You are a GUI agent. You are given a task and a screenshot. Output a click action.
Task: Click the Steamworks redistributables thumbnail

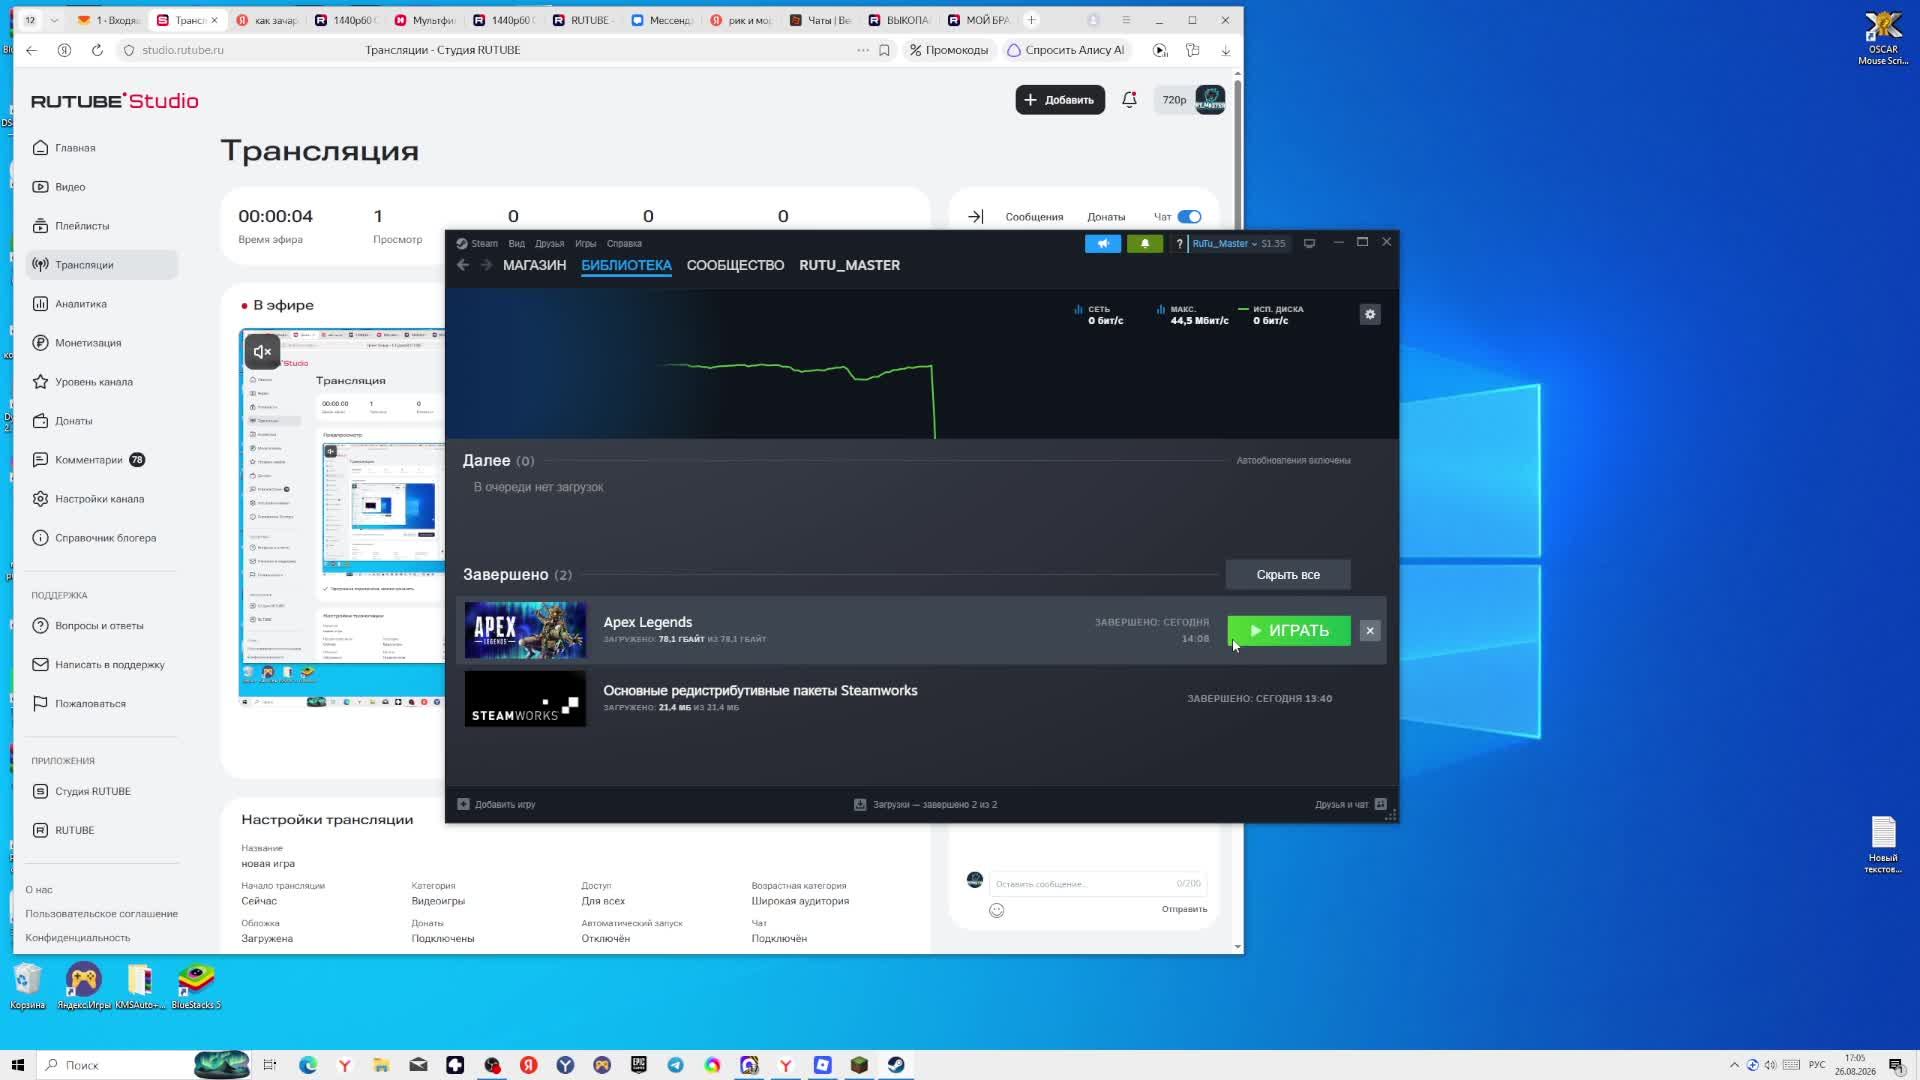525,698
